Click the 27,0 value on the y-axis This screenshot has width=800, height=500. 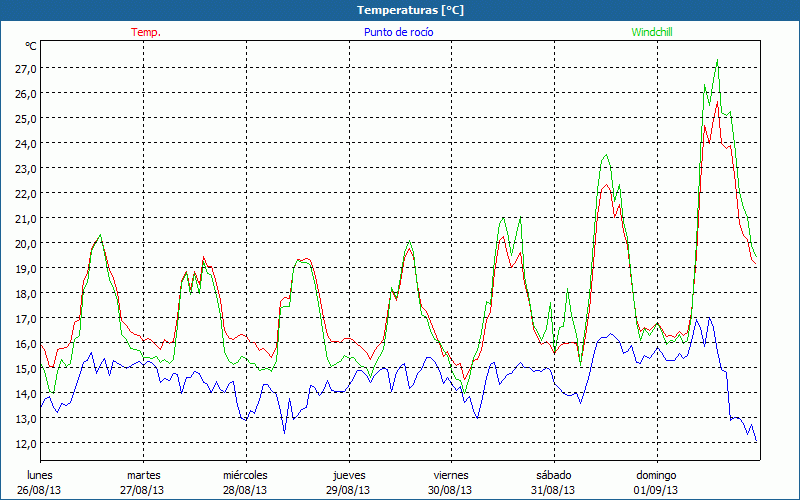[25, 68]
